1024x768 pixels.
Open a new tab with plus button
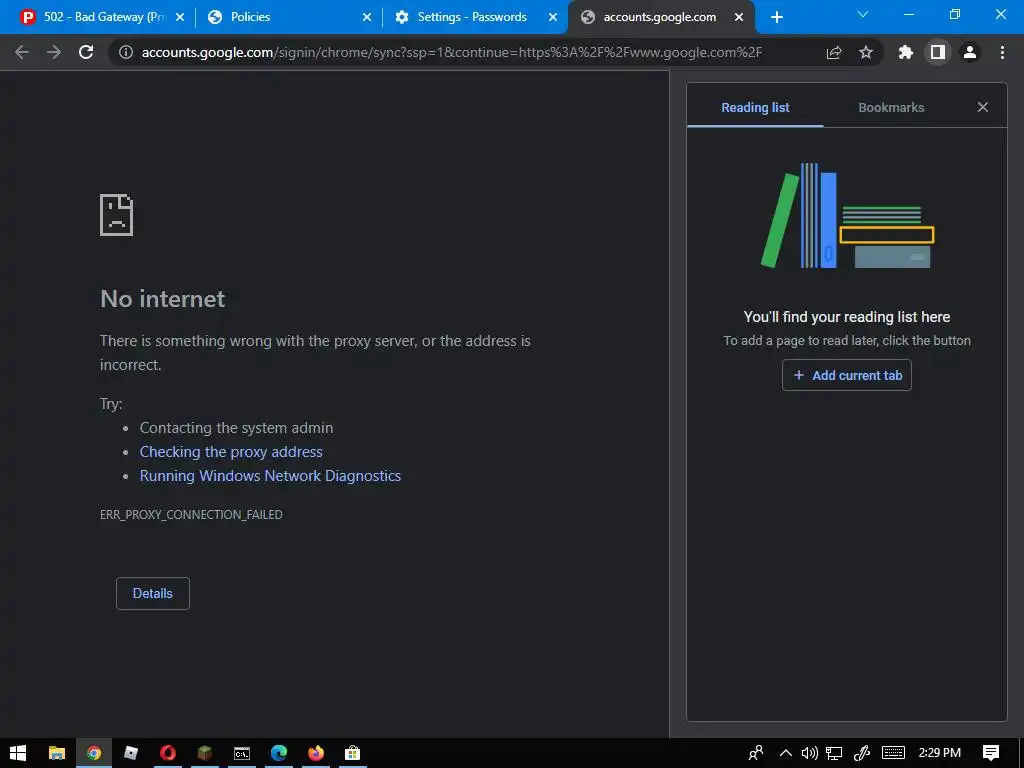click(x=776, y=17)
